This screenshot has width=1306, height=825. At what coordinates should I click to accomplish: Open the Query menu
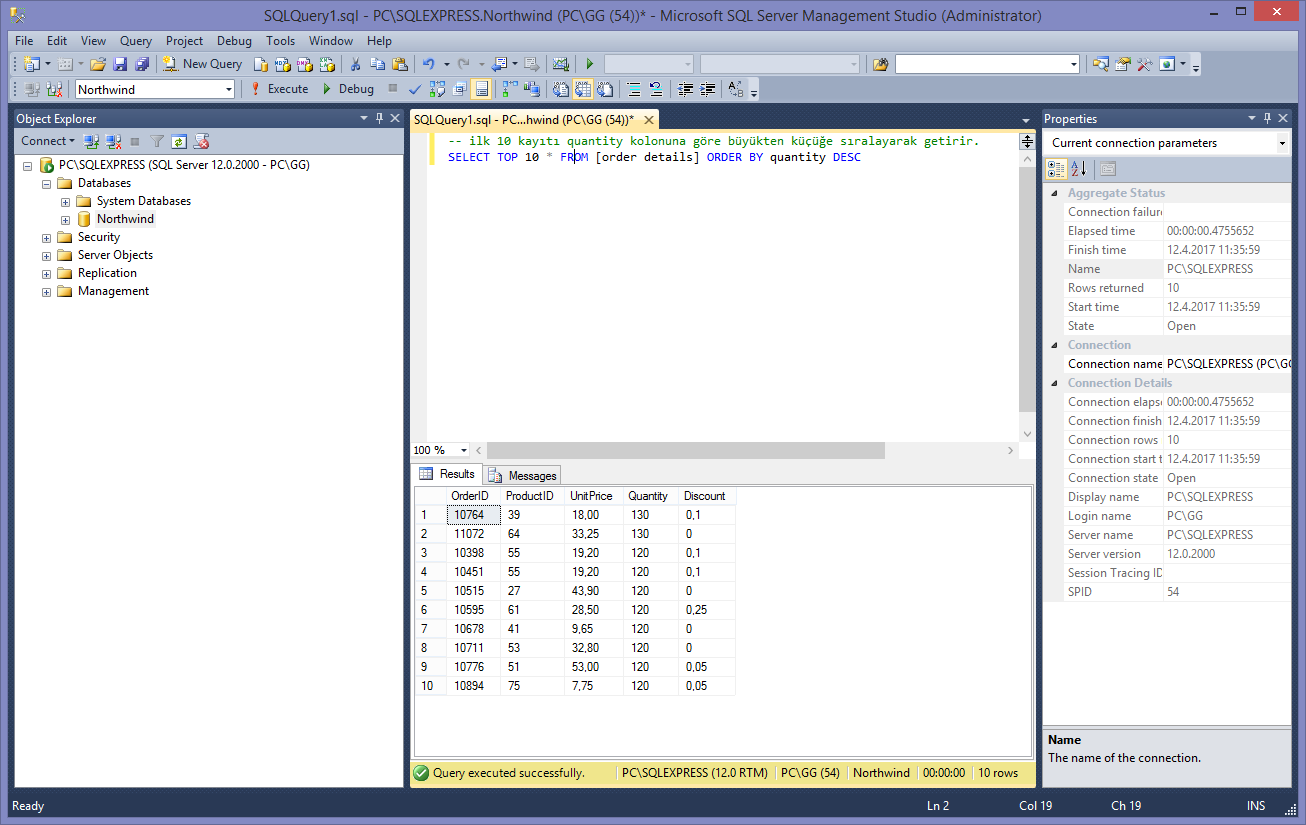(136, 41)
